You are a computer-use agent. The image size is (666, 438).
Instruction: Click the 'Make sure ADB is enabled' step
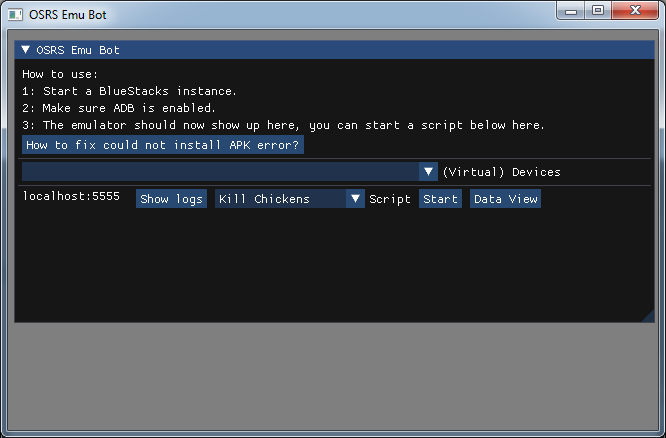[x=119, y=108]
